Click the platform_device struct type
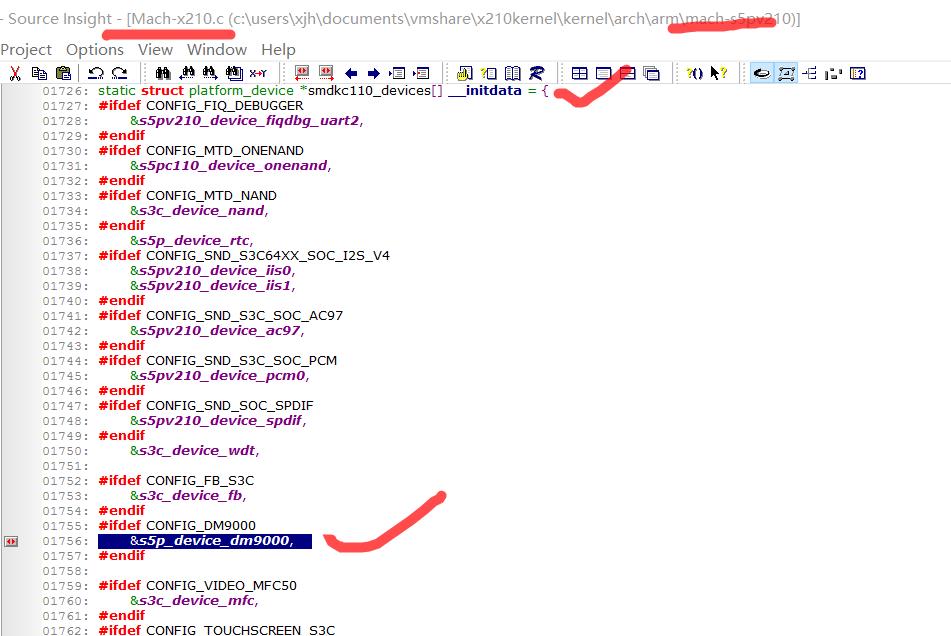This screenshot has height=636, width=951. coord(241,91)
